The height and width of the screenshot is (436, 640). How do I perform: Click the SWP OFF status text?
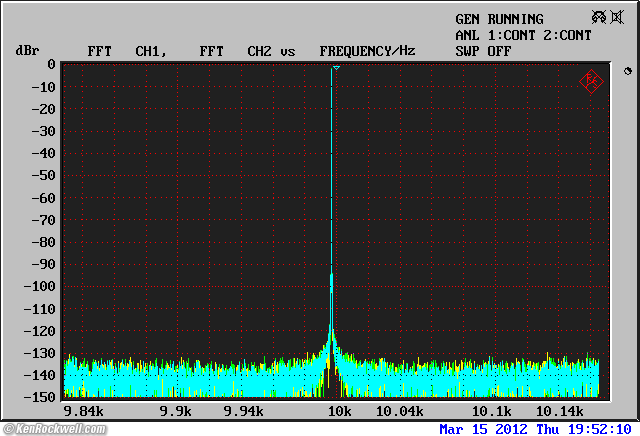[x=483, y=51]
